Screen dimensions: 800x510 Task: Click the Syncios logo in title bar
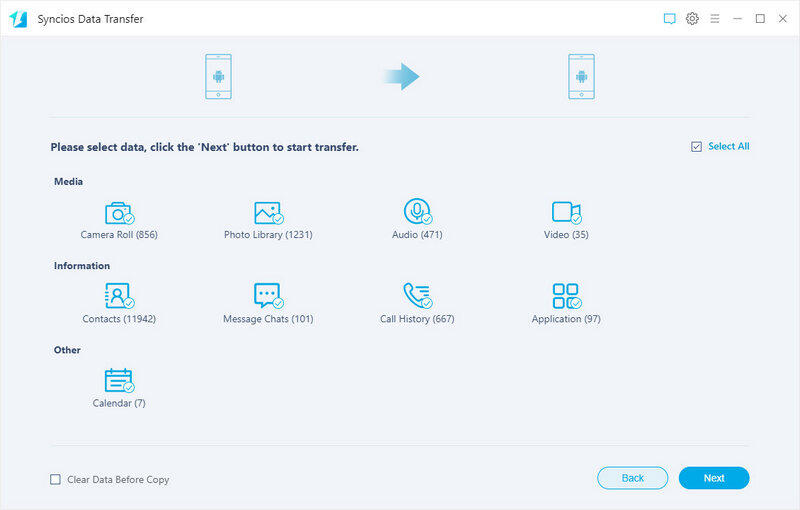click(18, 19)
